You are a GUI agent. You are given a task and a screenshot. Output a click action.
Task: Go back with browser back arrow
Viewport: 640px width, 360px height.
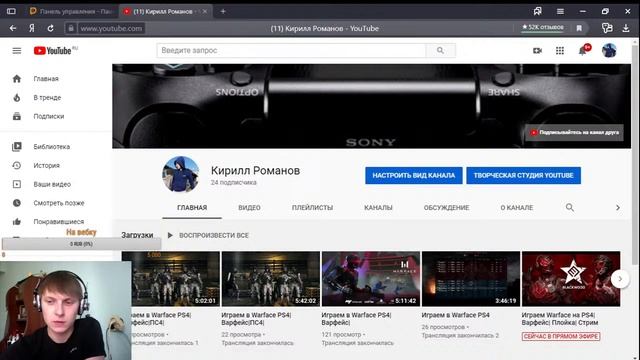[x=13, y=28]
